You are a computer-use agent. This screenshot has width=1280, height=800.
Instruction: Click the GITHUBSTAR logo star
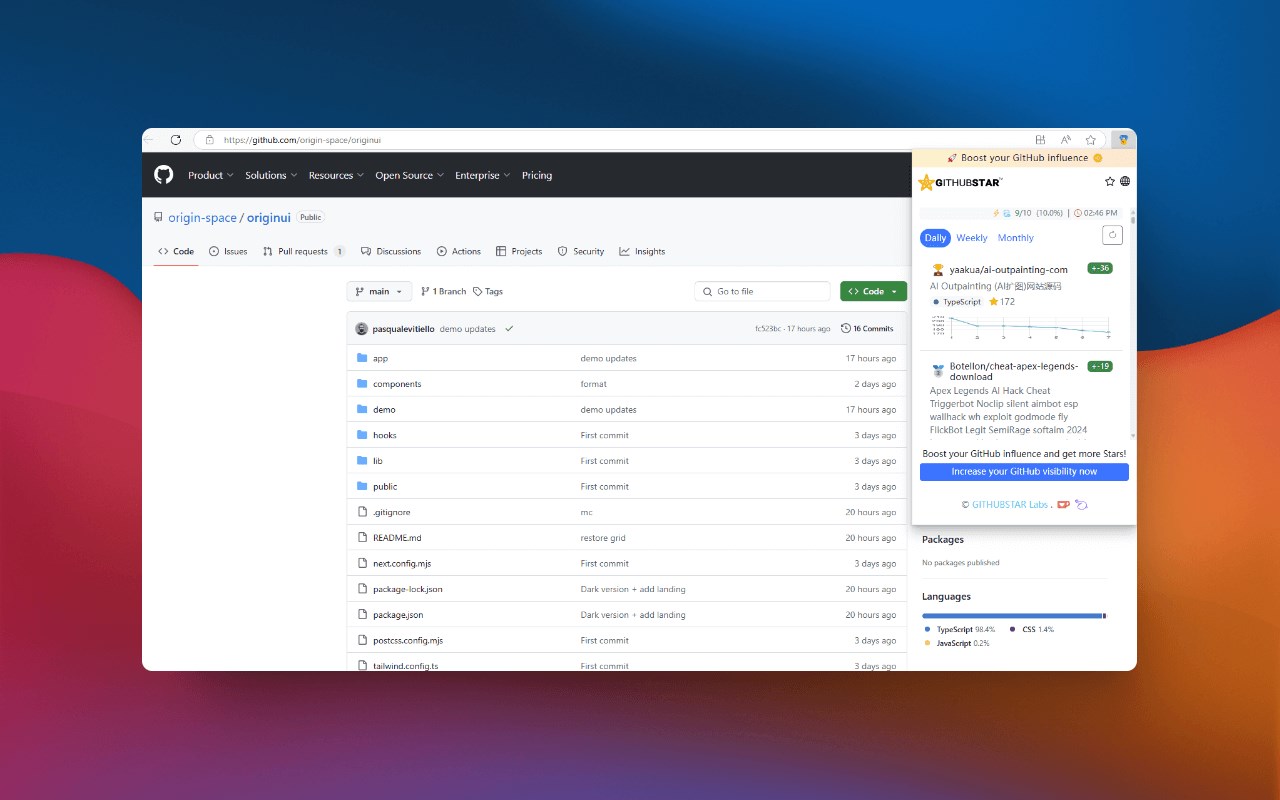[926, 182]
